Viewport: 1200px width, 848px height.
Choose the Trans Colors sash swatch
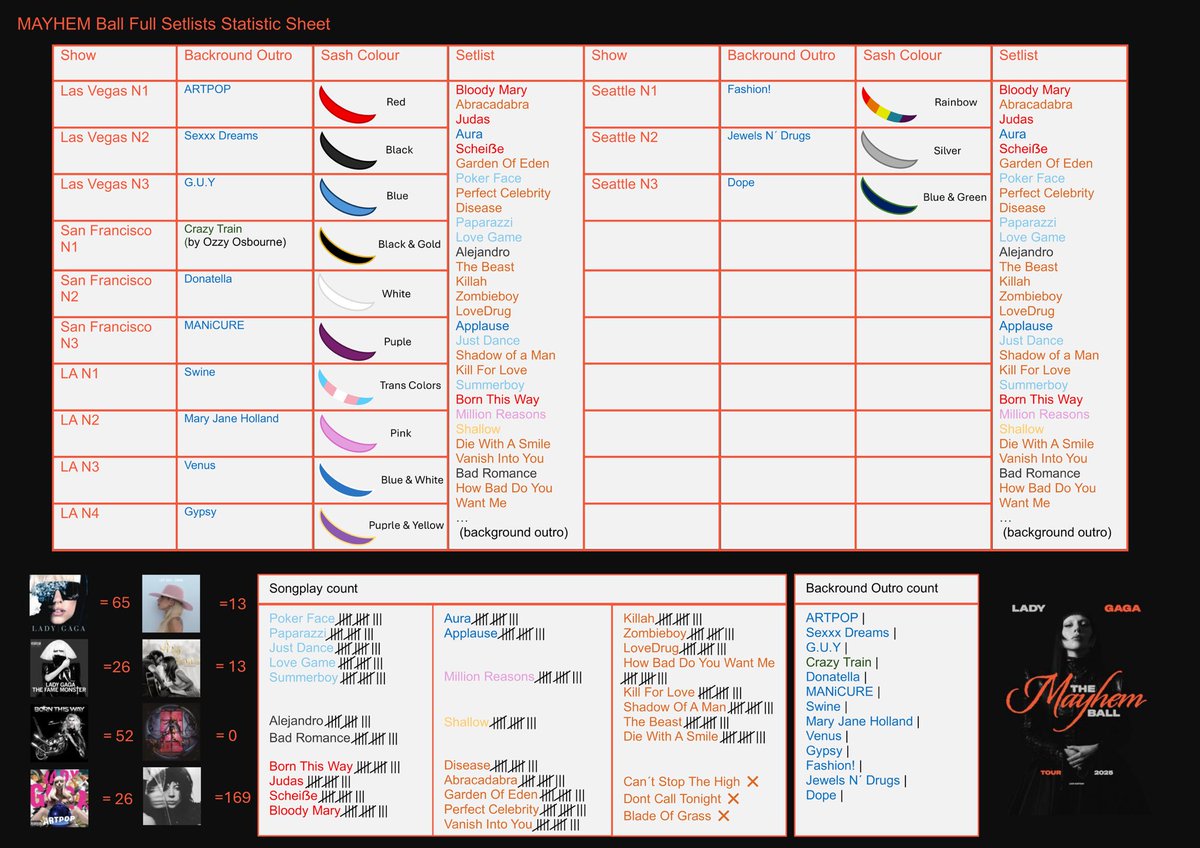(x=344, y=386)
